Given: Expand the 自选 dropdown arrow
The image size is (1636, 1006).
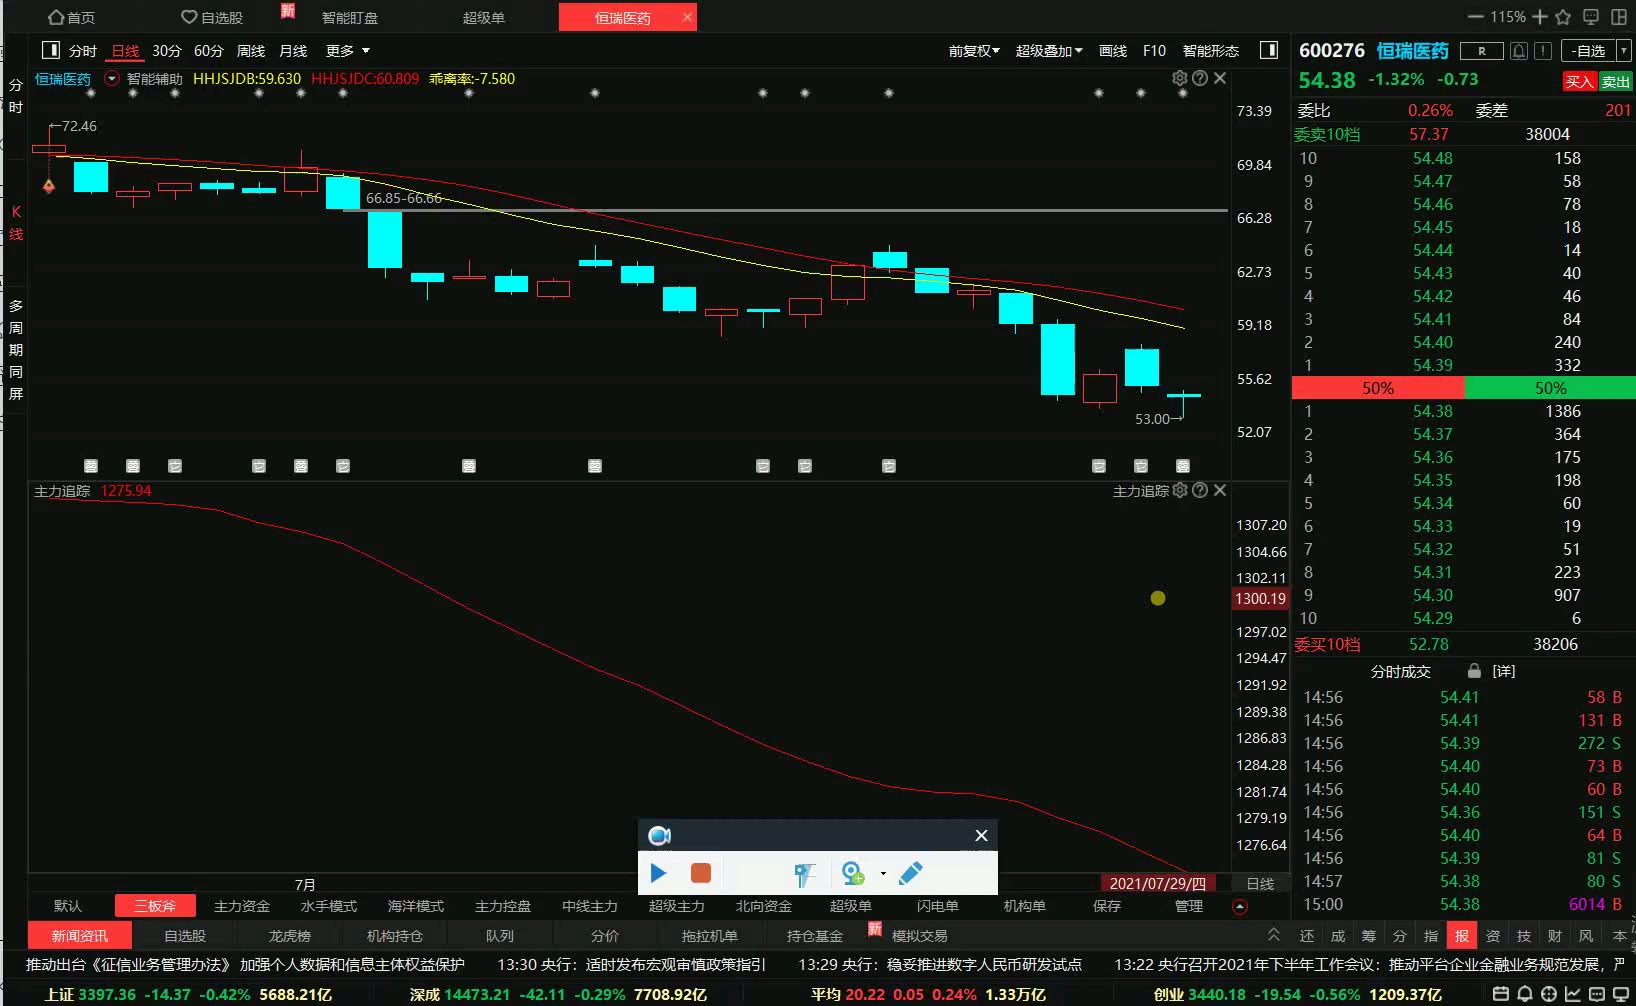Looking at the screenshot, I should tap(1623, 51).
